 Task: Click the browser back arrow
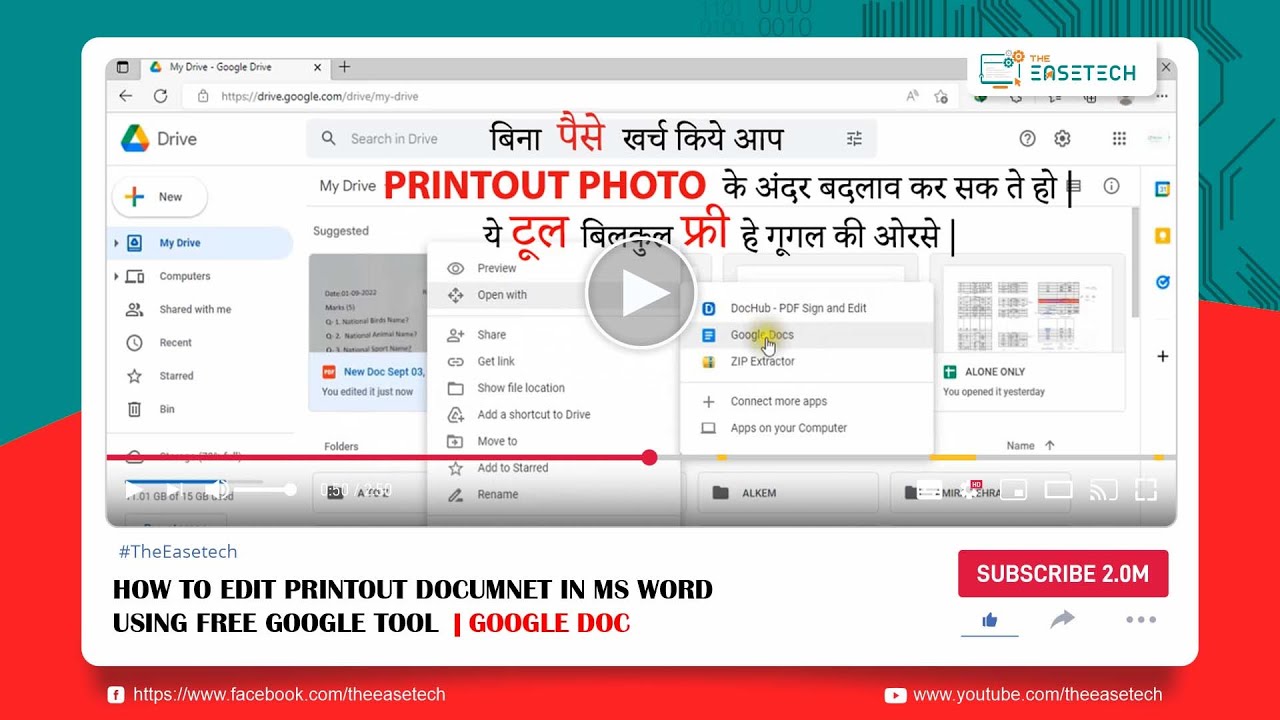point(125,96)
